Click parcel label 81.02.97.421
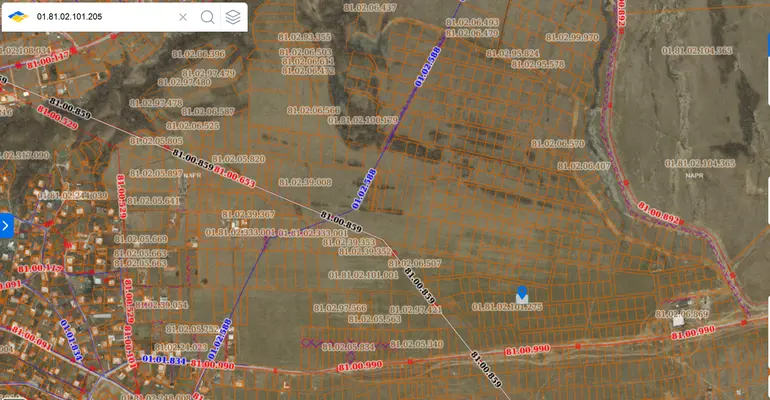Image resolution: width=770 pixels, height=400 pixels. coord(415,310)
